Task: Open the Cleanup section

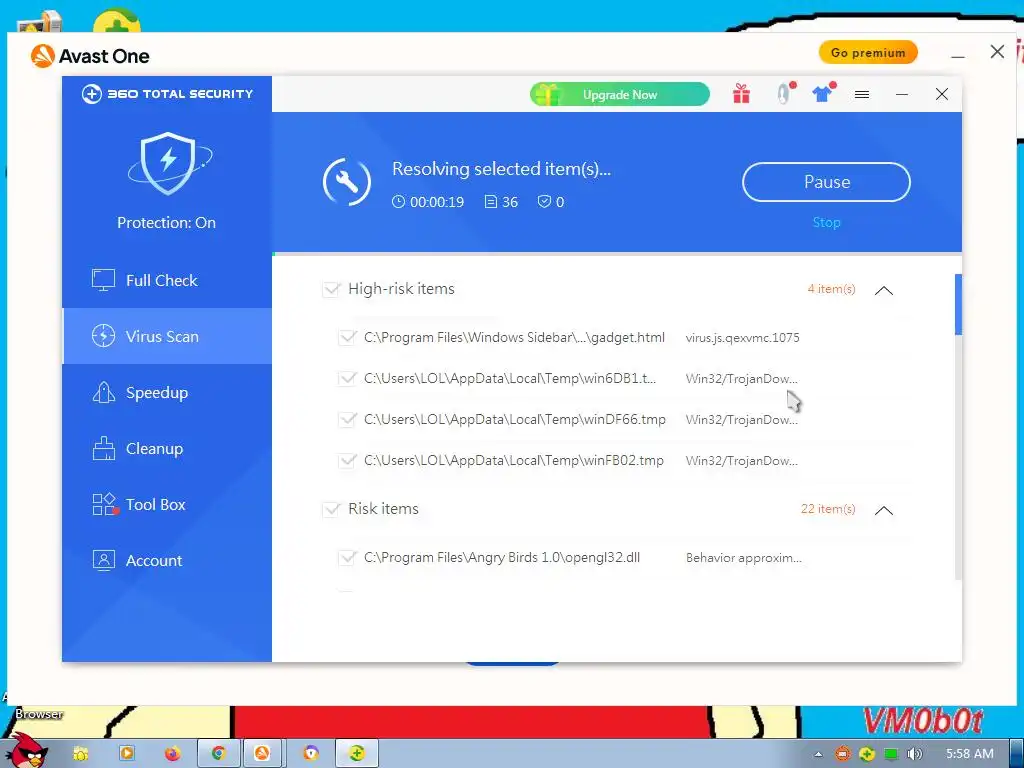Action: (167, 449)
